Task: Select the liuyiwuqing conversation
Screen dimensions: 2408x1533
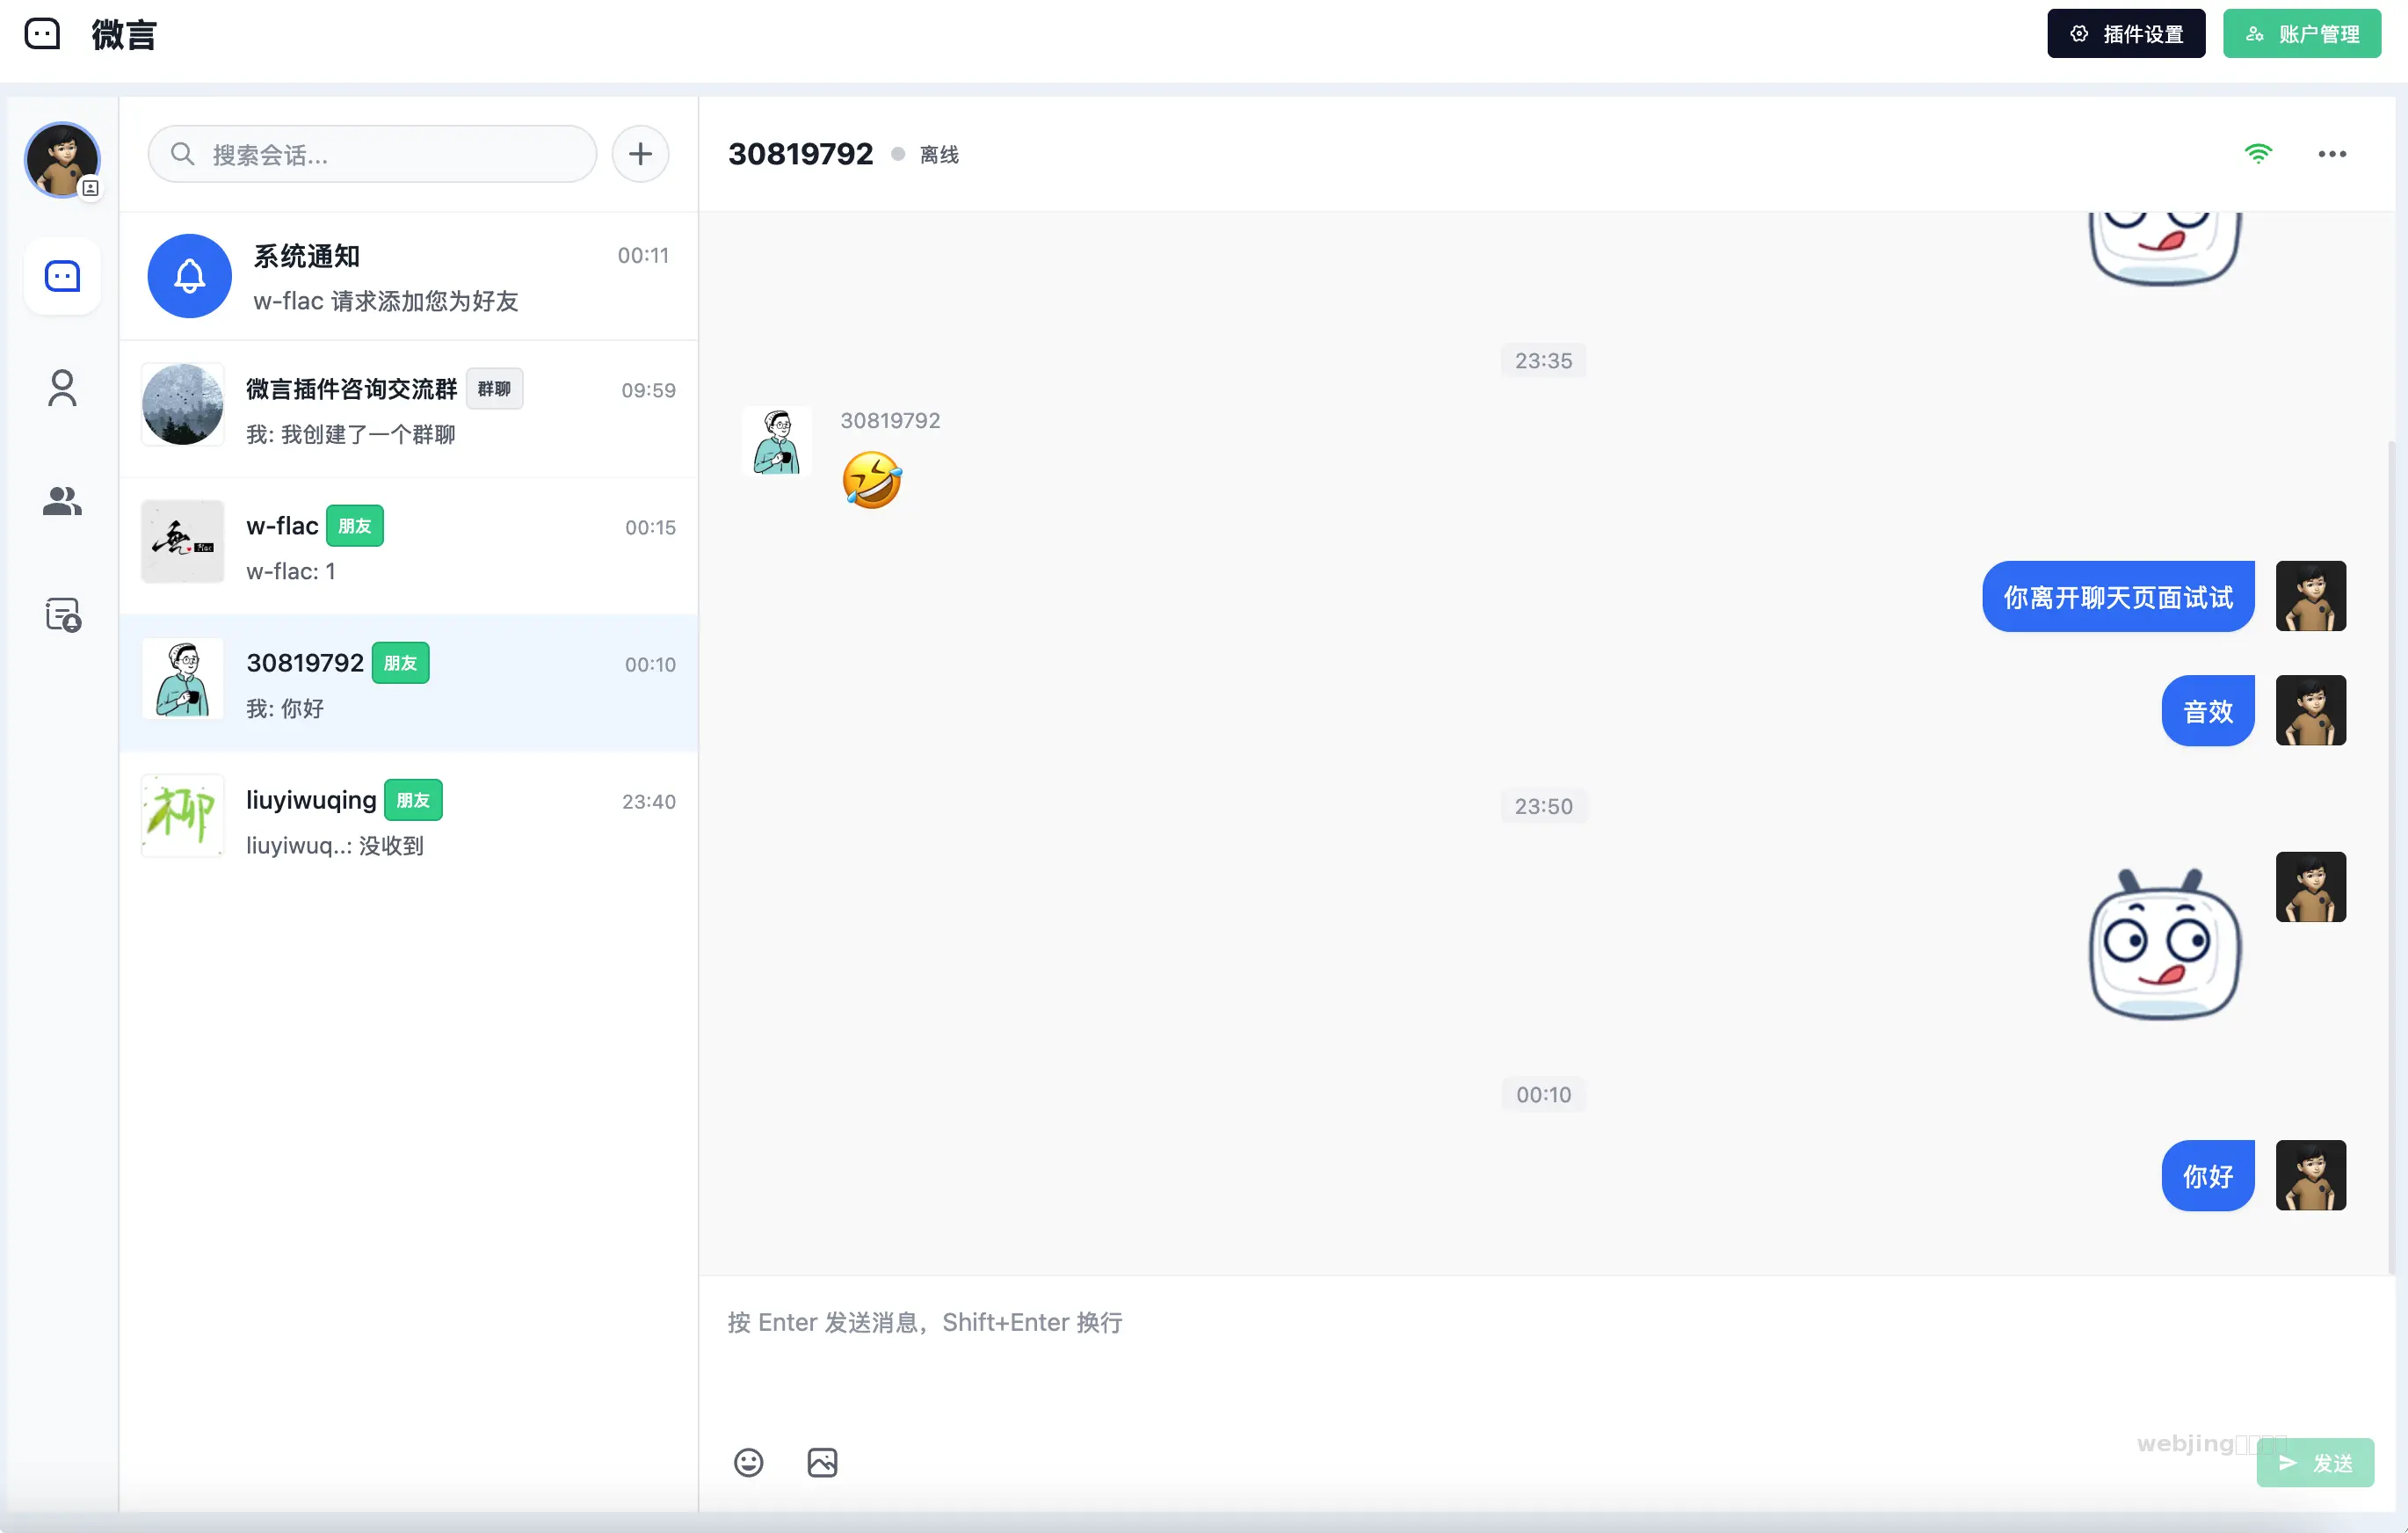Action: click(408, 821)
